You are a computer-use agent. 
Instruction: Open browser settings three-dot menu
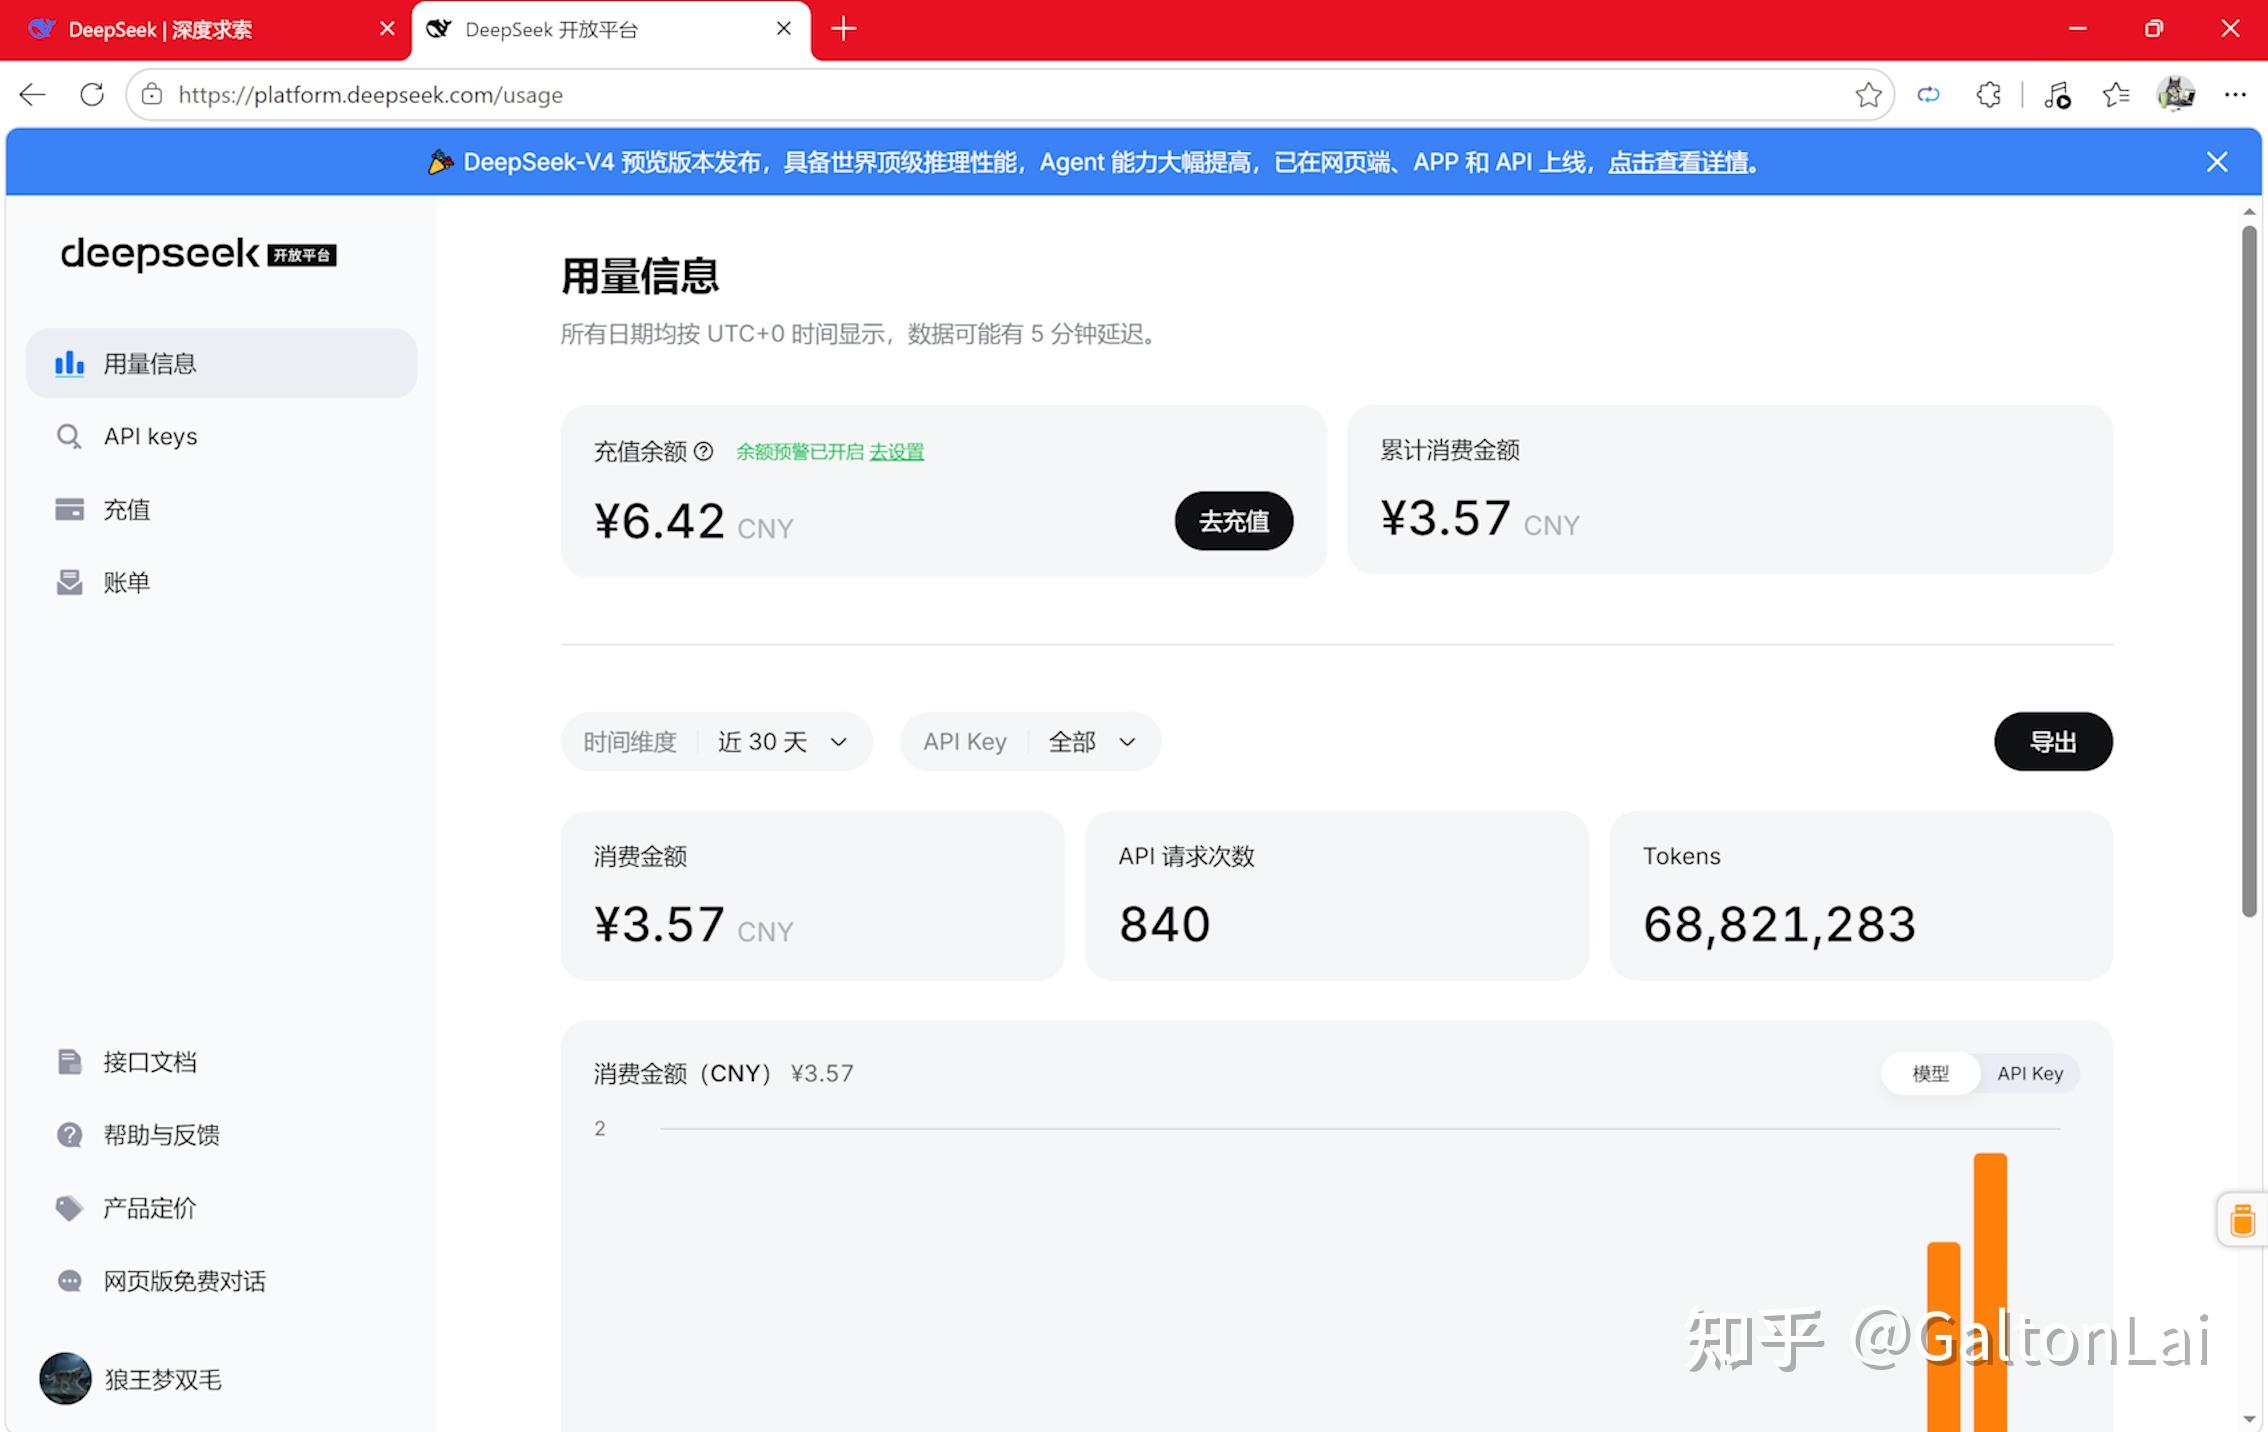coord(2235,95)
